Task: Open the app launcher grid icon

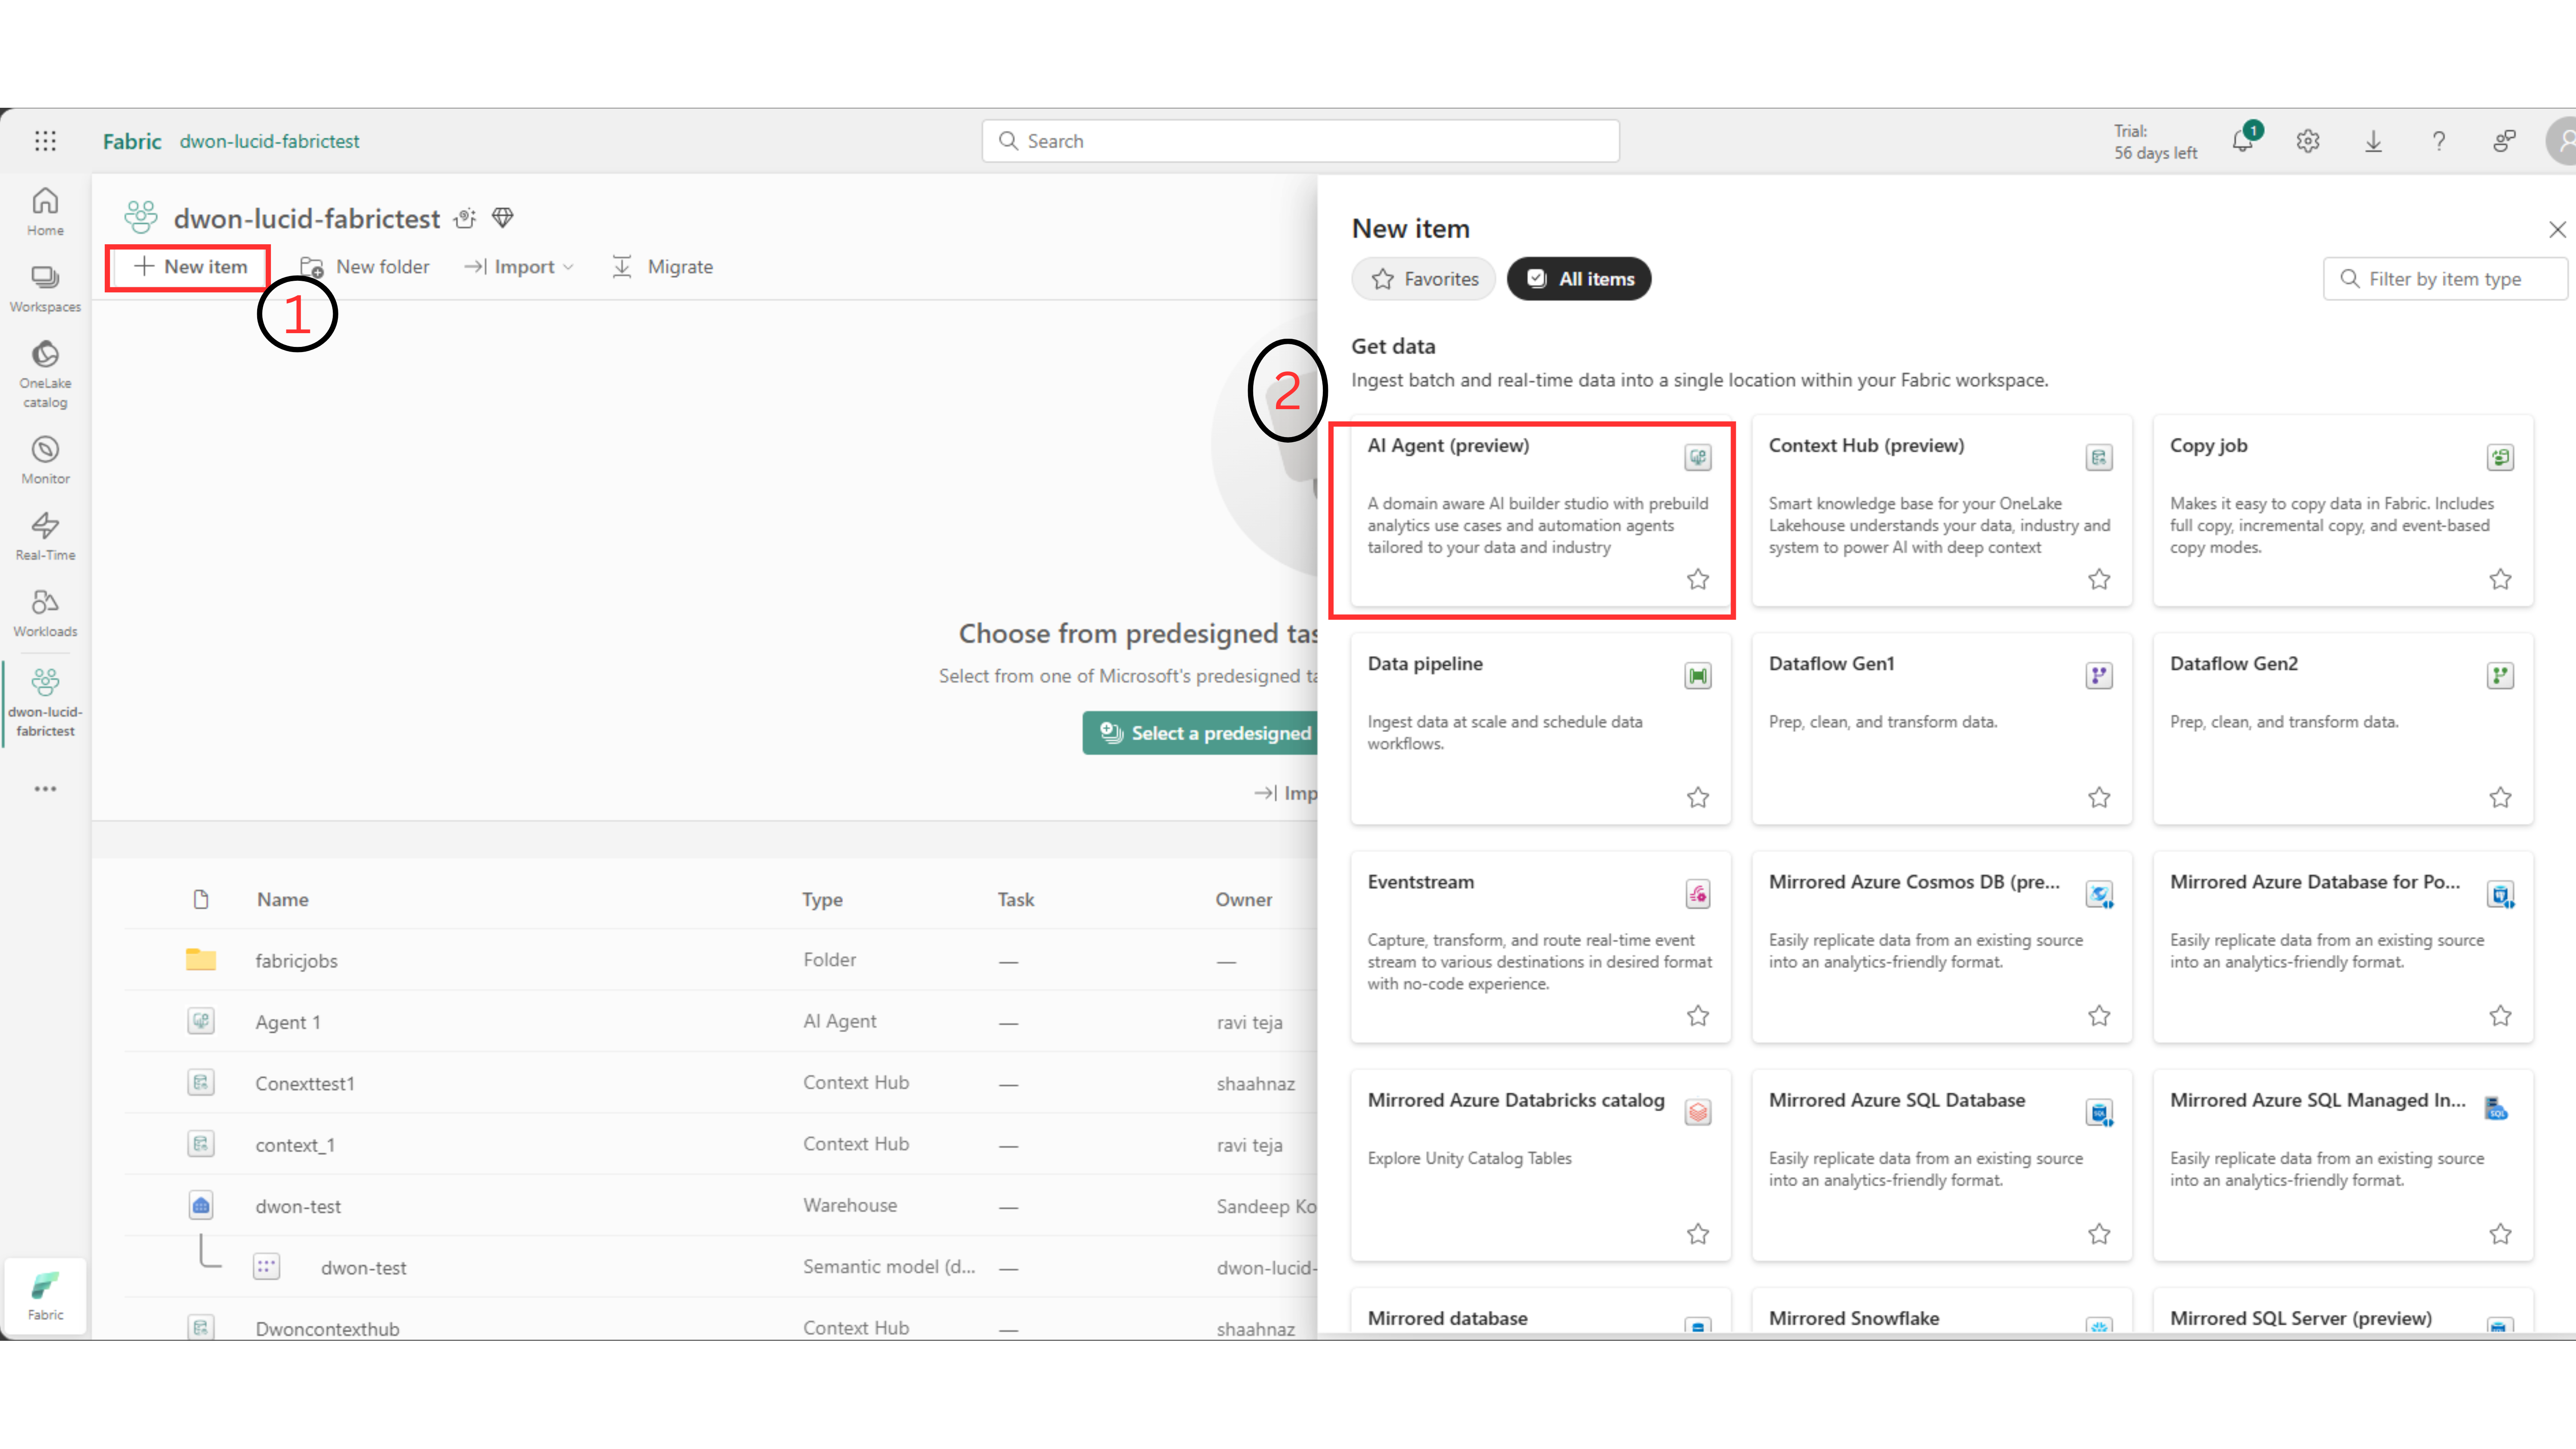Action: pos(45,141)
